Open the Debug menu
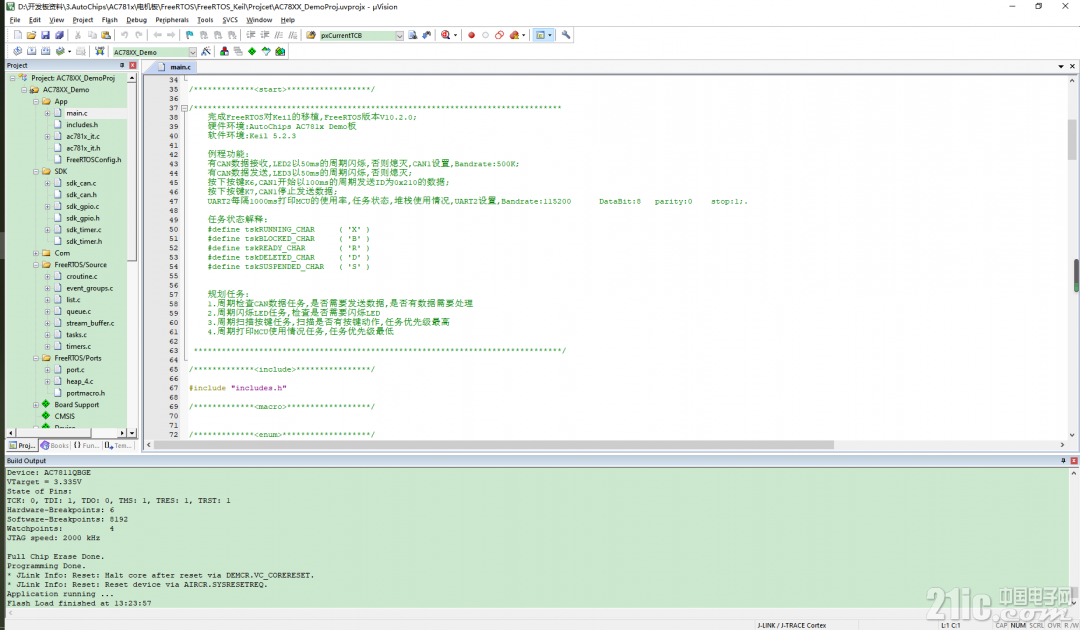 coord(136,20)
